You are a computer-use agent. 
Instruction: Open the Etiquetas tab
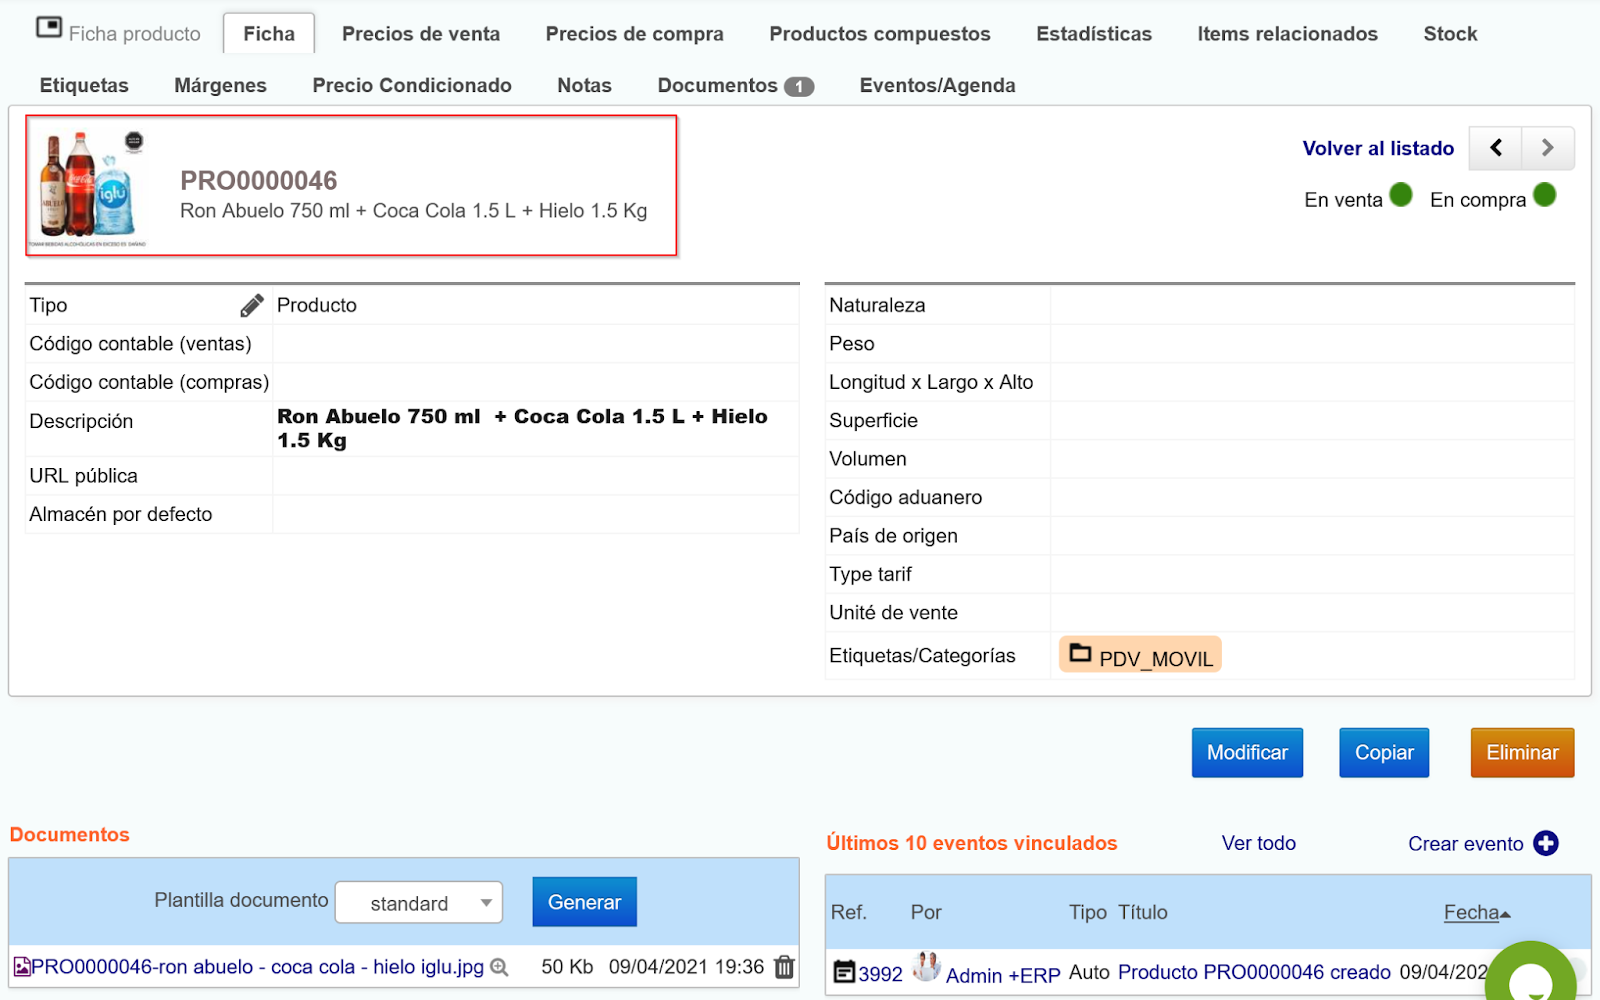coord(84,86)
